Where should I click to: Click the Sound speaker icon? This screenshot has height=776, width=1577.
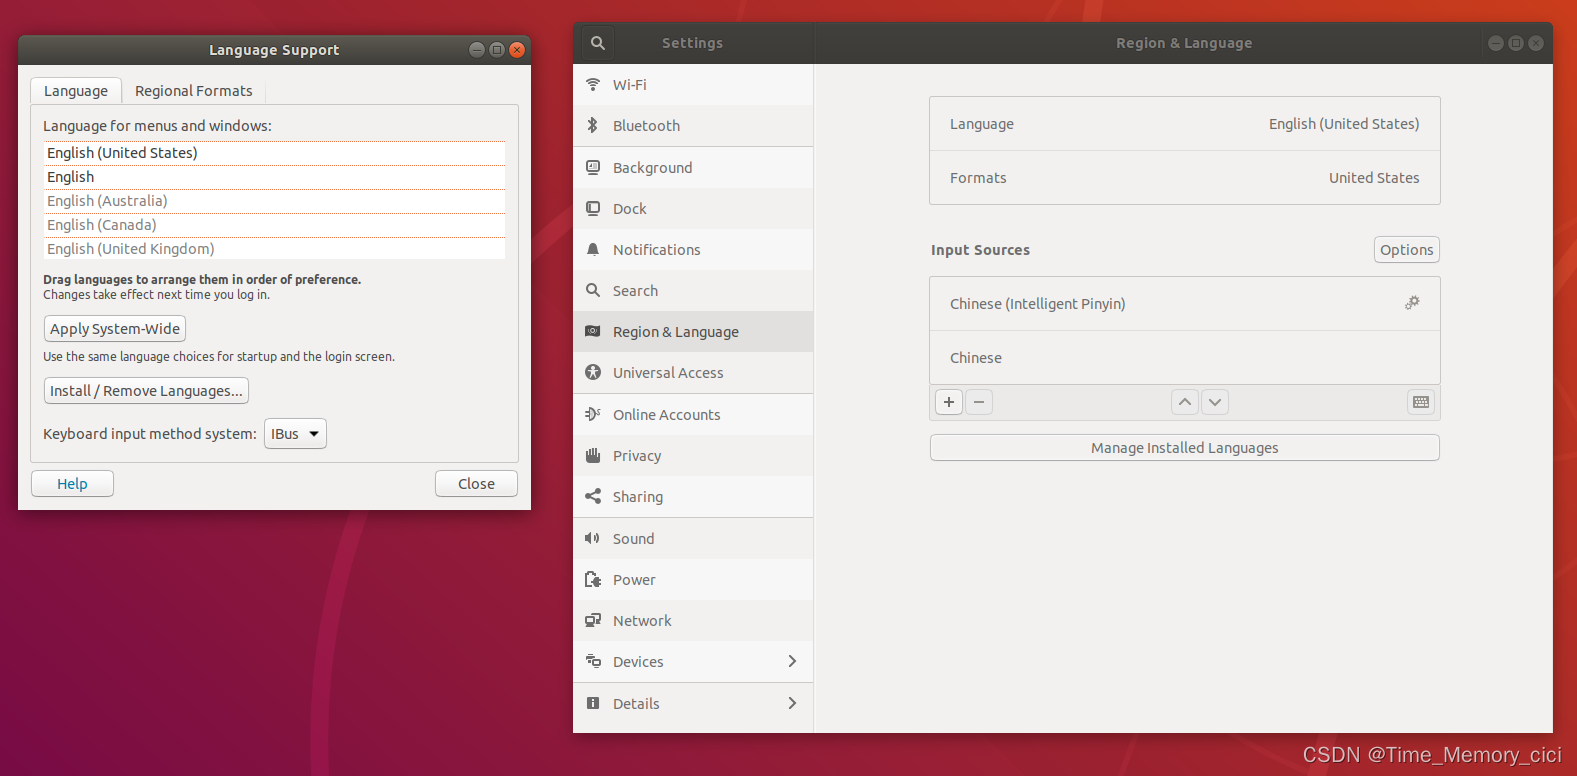point(593,538)
